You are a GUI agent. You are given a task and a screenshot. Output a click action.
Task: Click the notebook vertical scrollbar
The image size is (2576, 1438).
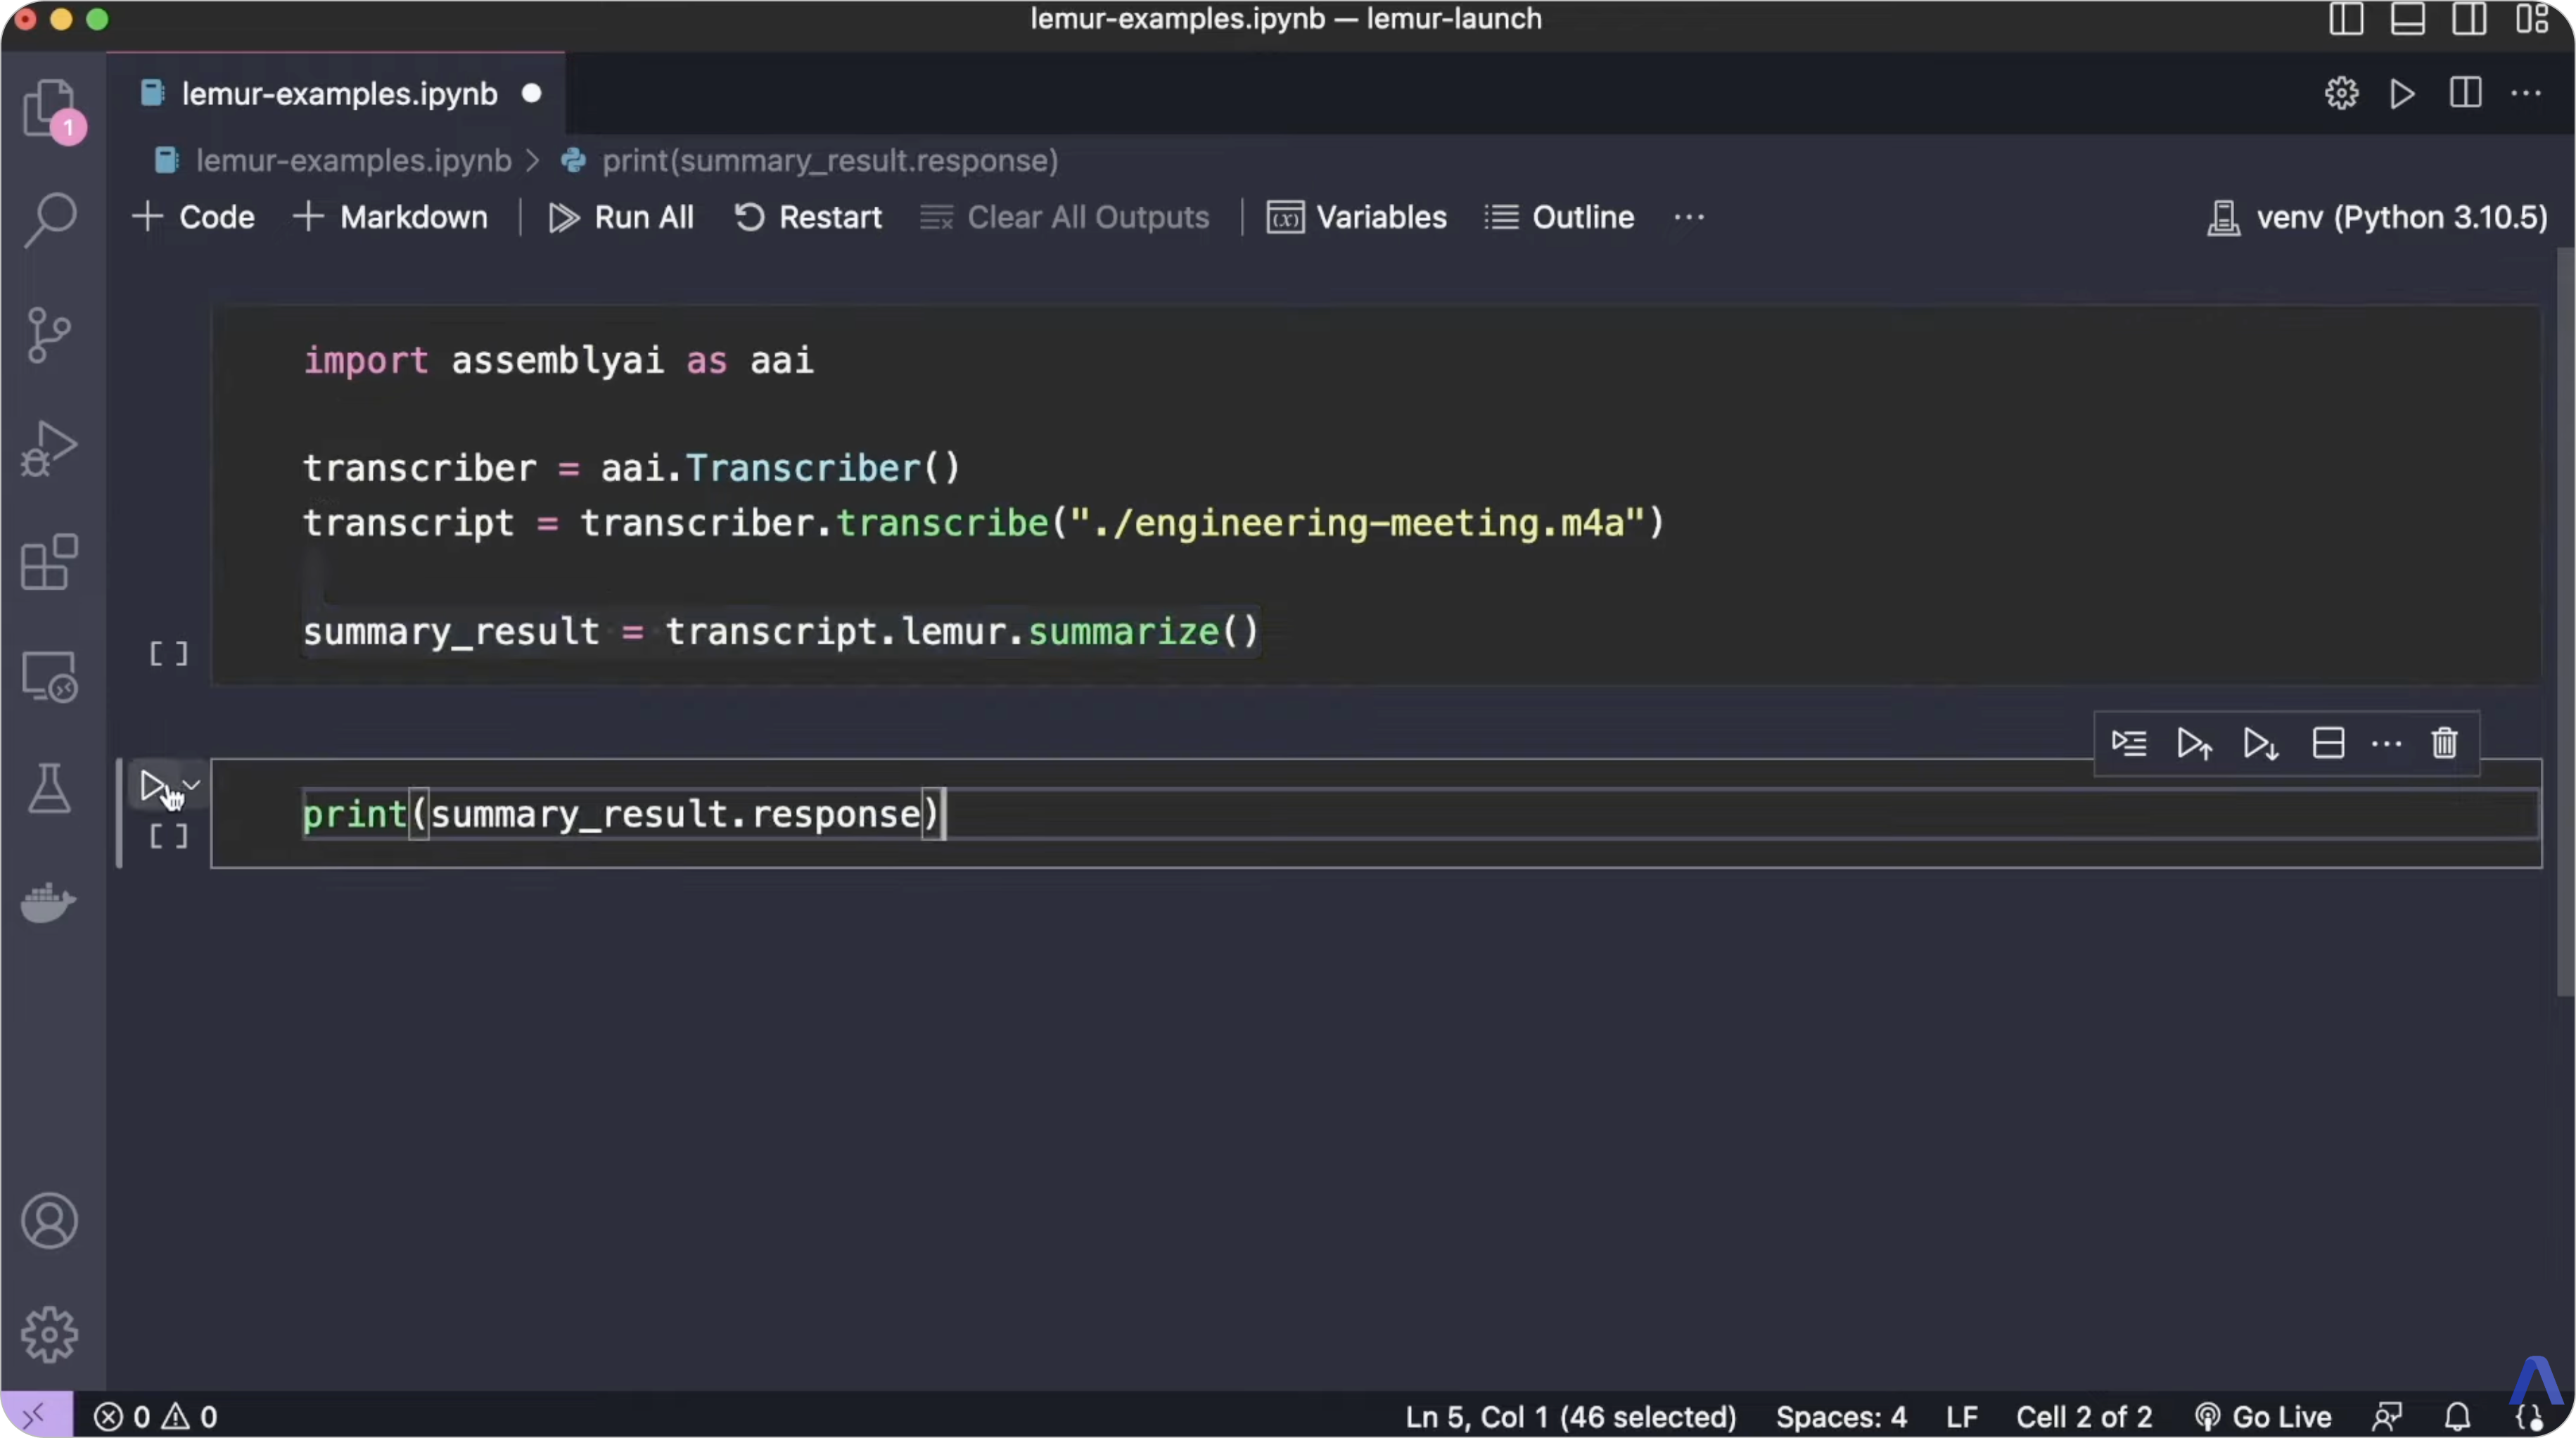click(x=2564, y=620)
